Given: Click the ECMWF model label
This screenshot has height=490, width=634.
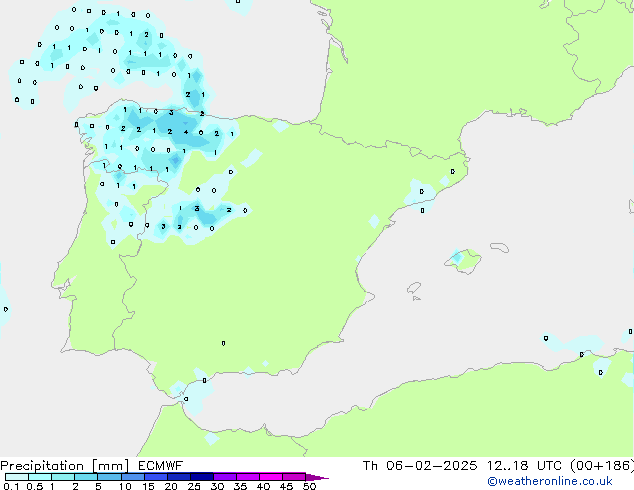Looking at the screenshot, I should click(161, 466).
